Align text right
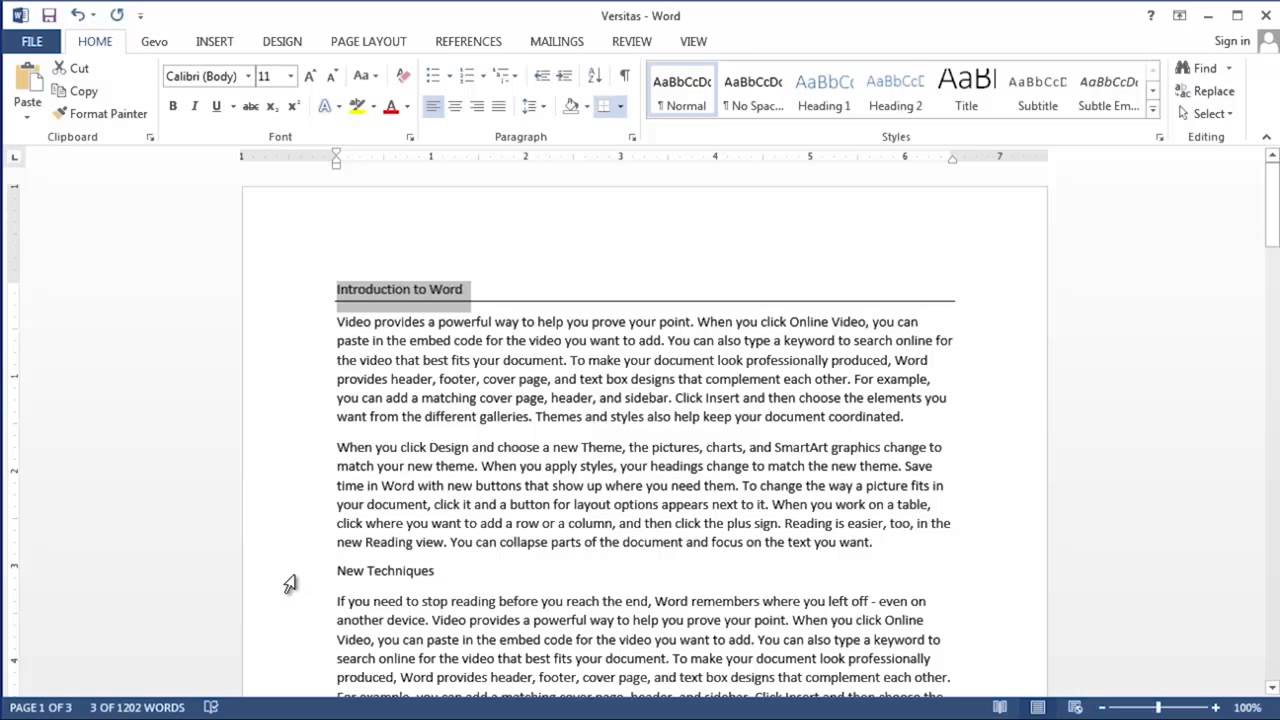 (477, 106)
